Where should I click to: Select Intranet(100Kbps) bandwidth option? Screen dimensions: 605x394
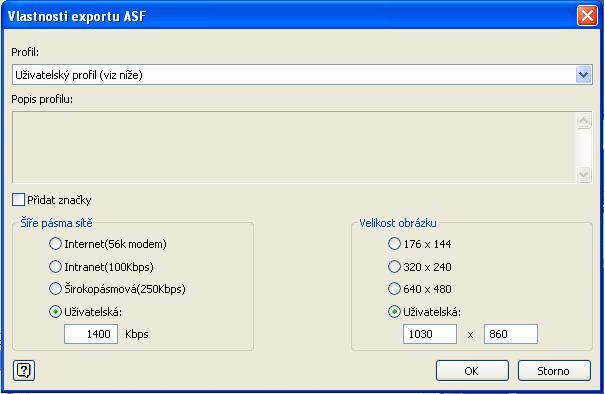click(x=55, y=267)
